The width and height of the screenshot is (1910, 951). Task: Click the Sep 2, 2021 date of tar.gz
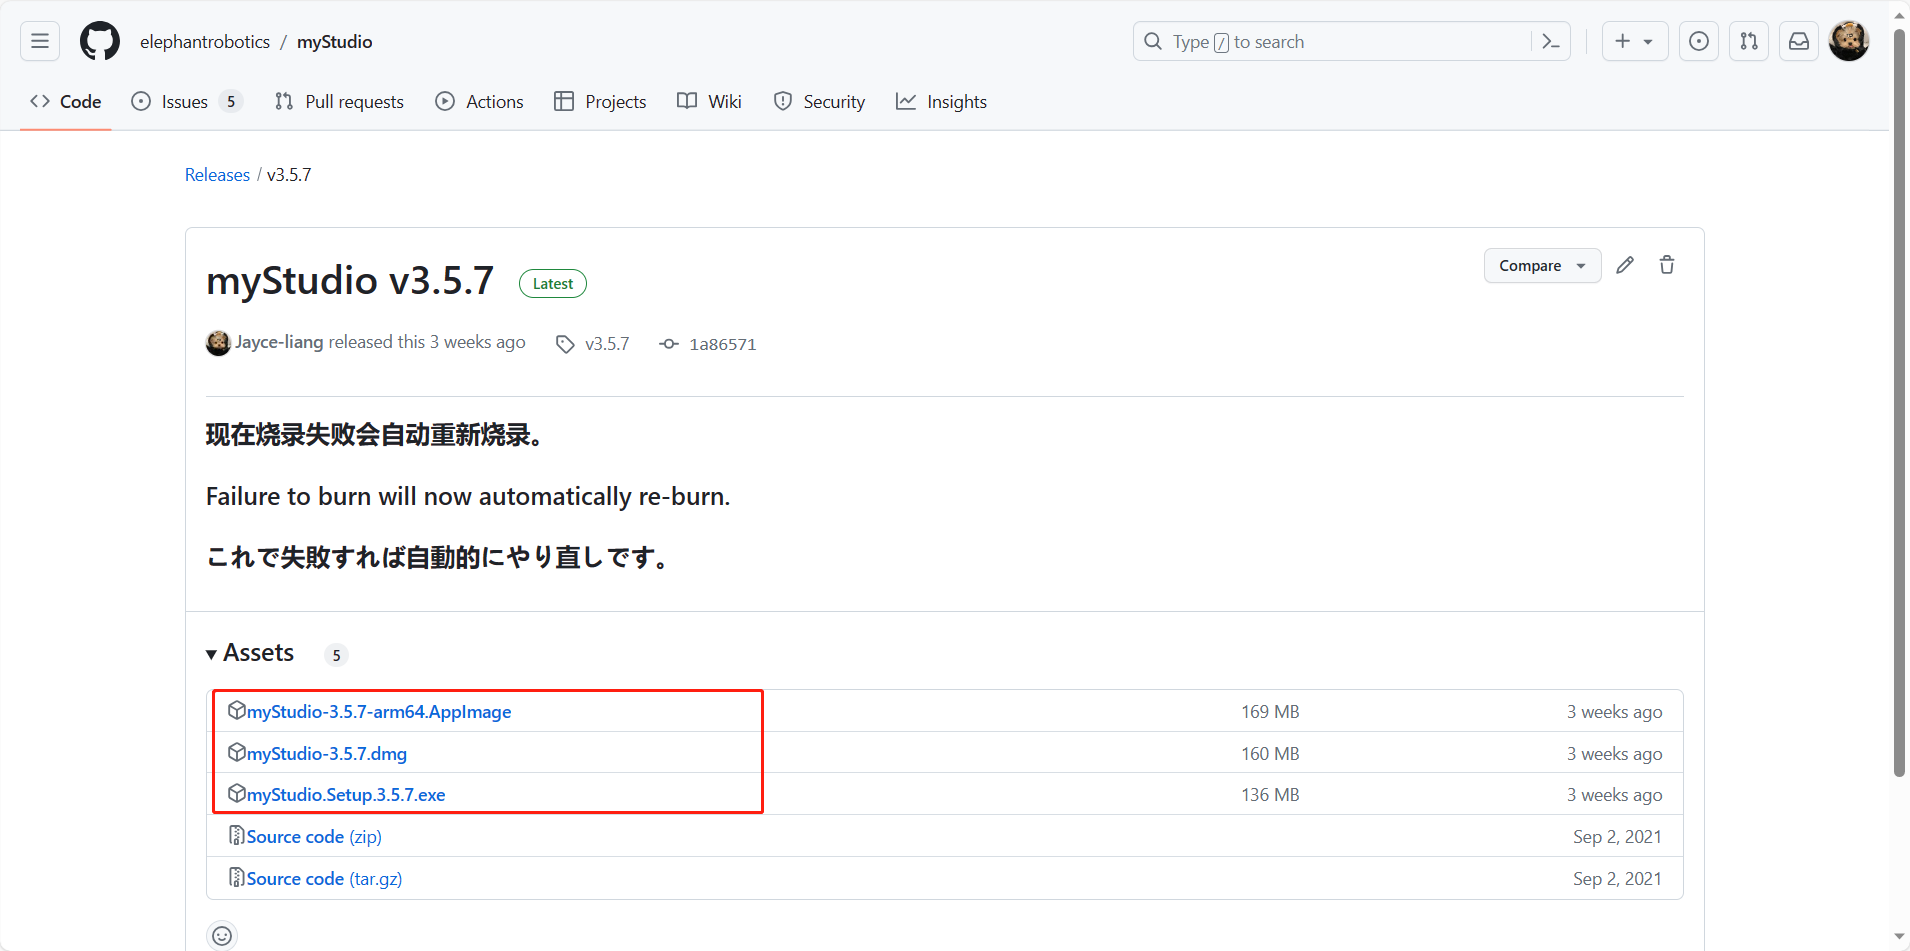pyautogui.click(x=1617, y=878)
